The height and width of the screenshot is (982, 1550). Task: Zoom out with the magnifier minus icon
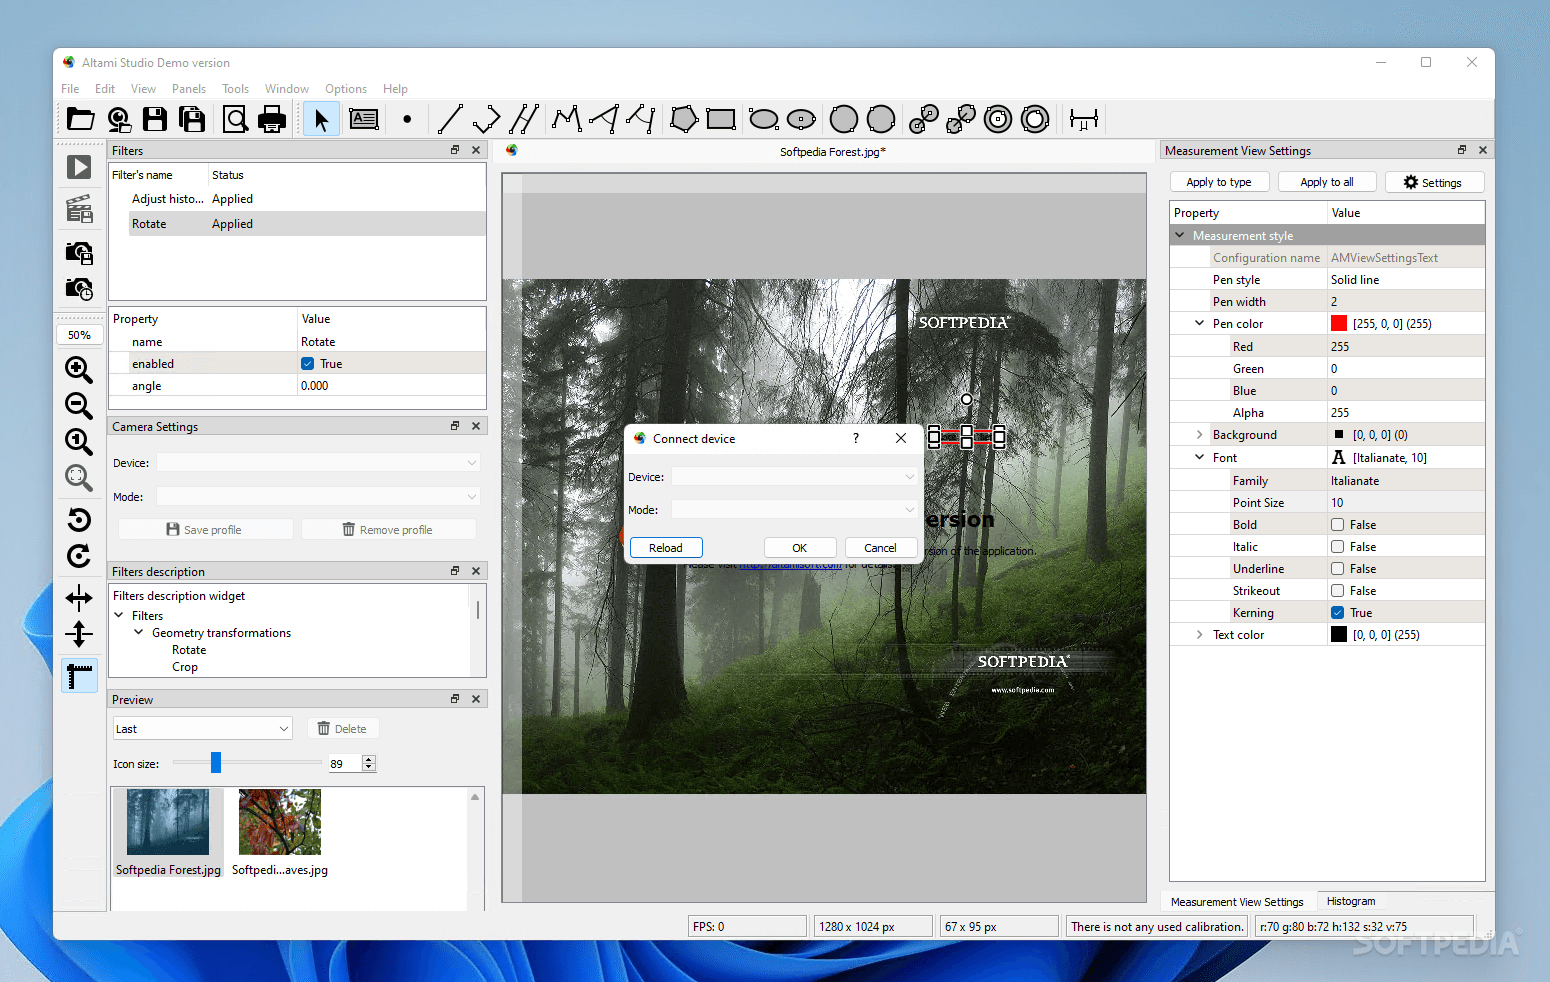79,405
